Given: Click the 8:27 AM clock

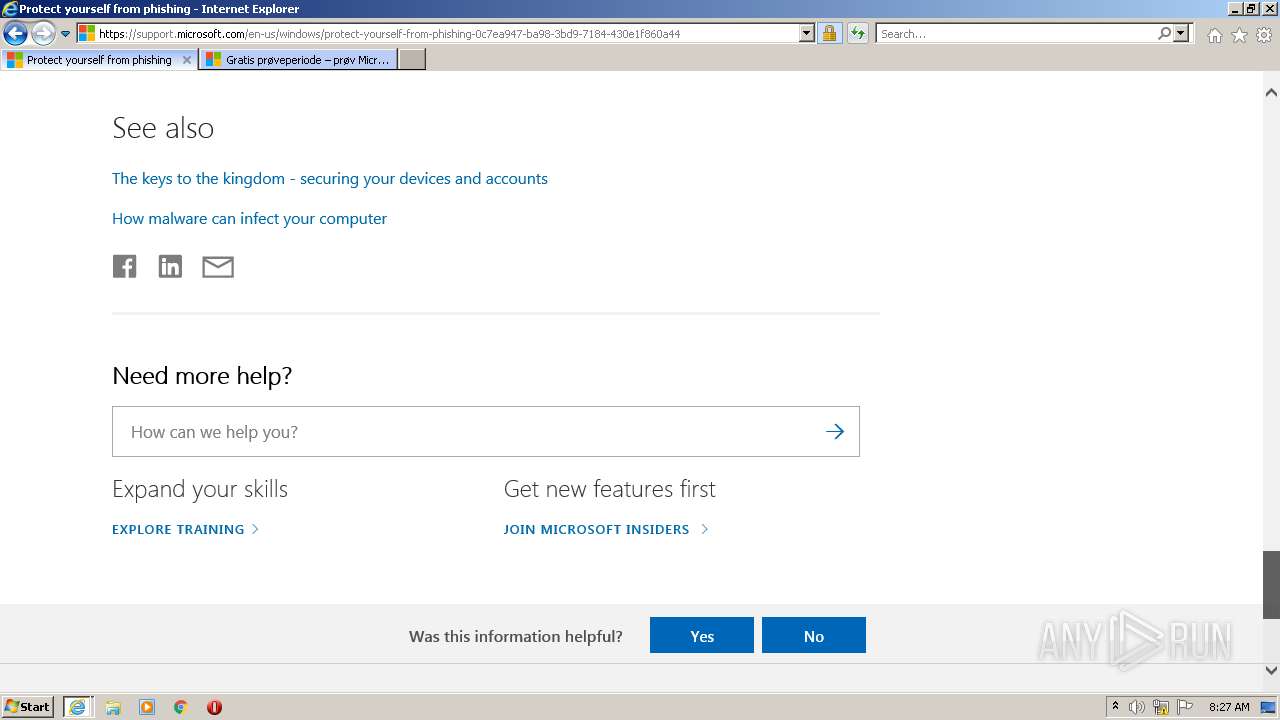Looking at the screenshot, I should pyautogui.click(x=1229, y=707).
